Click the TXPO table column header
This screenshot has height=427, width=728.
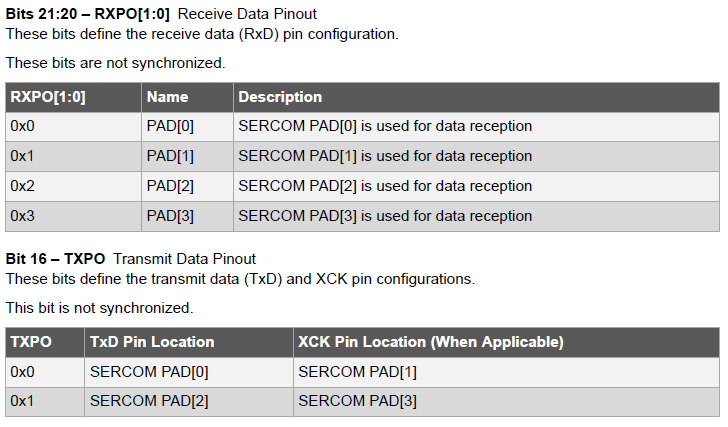click(31, 342)
